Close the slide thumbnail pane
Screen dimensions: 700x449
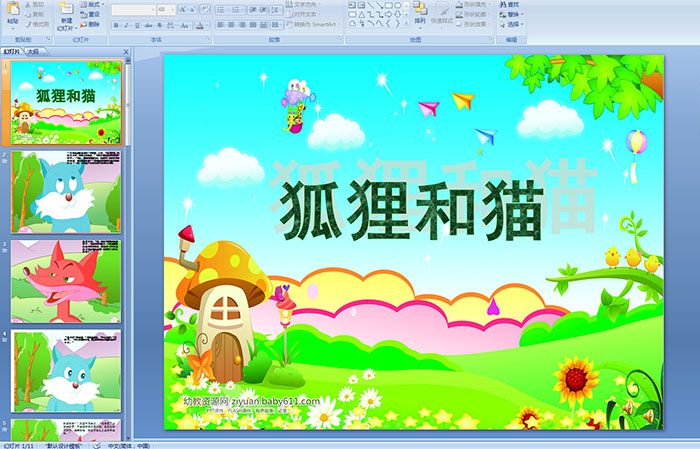(x=126, y=52)
